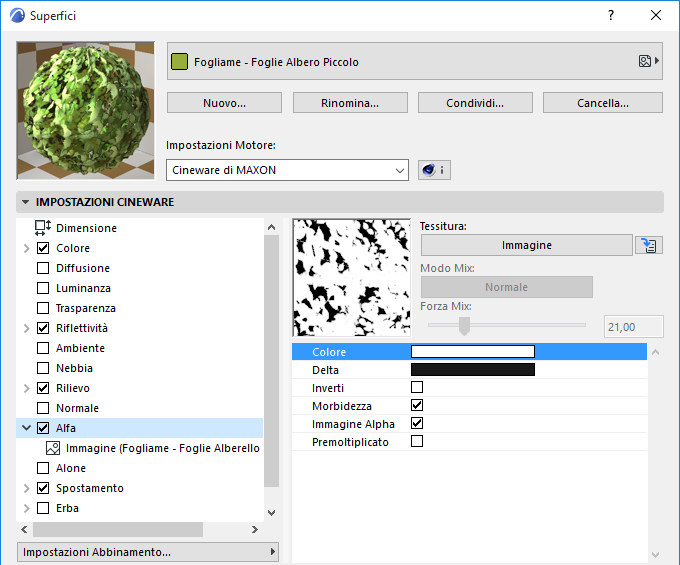Open the Impostazioni Motore dropdown

click(287, 170)
